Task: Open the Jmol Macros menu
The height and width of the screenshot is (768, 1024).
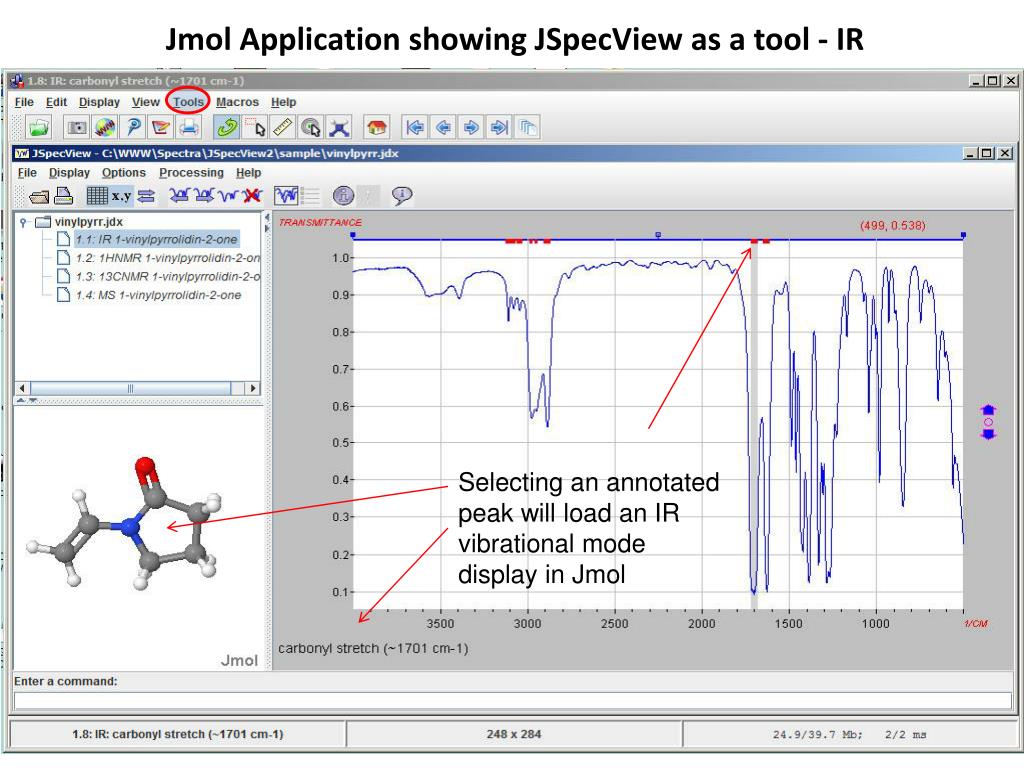Action: click(237, 102)
